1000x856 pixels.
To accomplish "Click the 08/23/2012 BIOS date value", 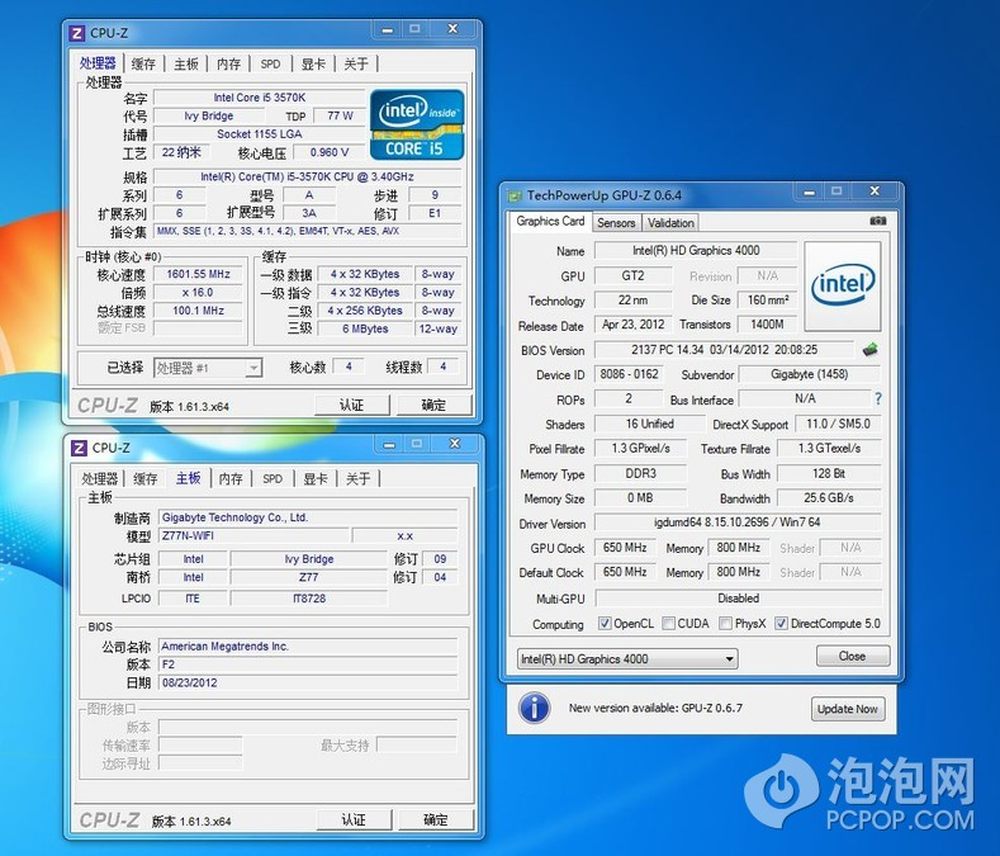I will click(308, 683).
